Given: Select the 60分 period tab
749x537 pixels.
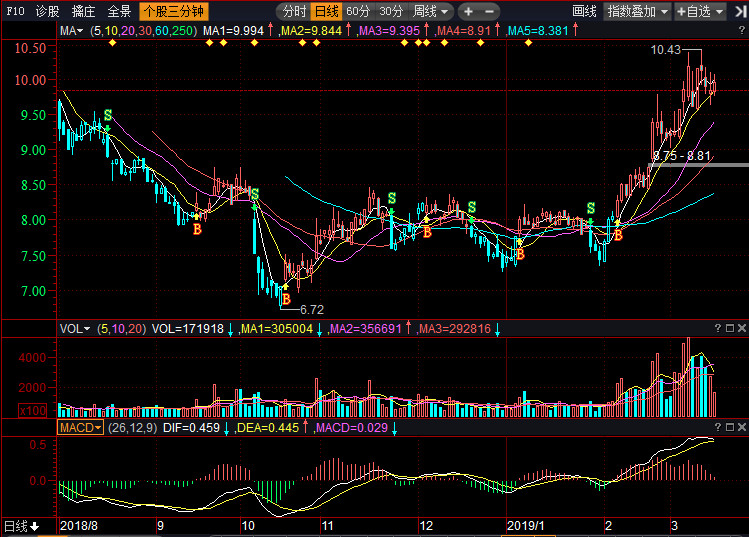Looking at the screenshot, I should pyautogui.click(x=358, y=11).
